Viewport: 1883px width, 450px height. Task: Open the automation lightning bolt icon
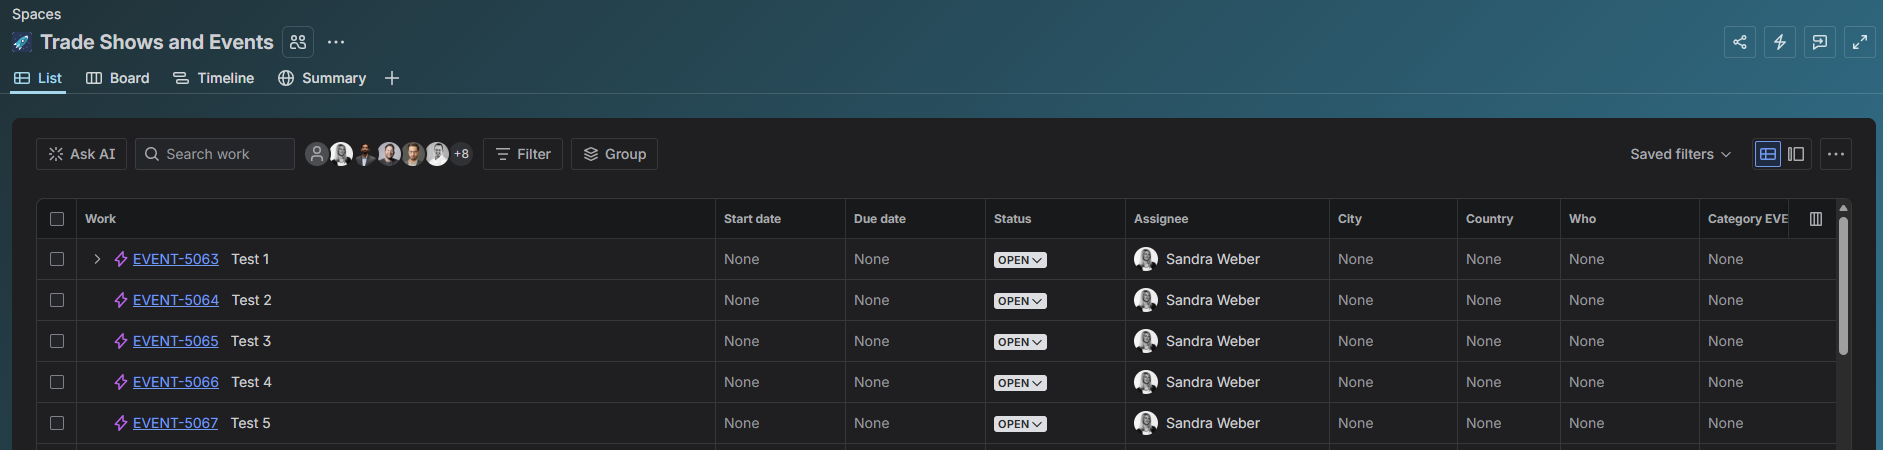pyautogui.click(x=1780, y=42)
